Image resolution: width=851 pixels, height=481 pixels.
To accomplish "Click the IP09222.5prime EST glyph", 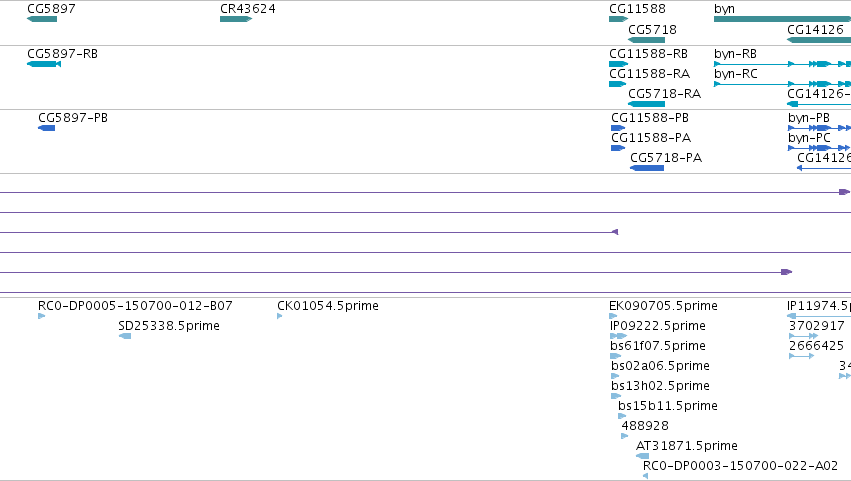I will click(x=618, y=336).
